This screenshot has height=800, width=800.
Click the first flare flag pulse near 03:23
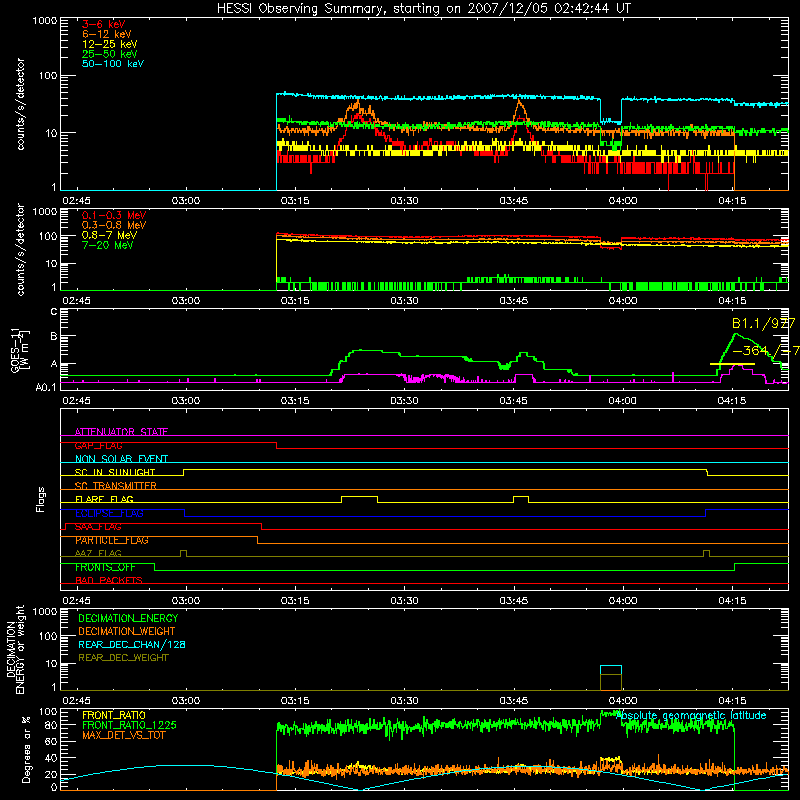359,499
